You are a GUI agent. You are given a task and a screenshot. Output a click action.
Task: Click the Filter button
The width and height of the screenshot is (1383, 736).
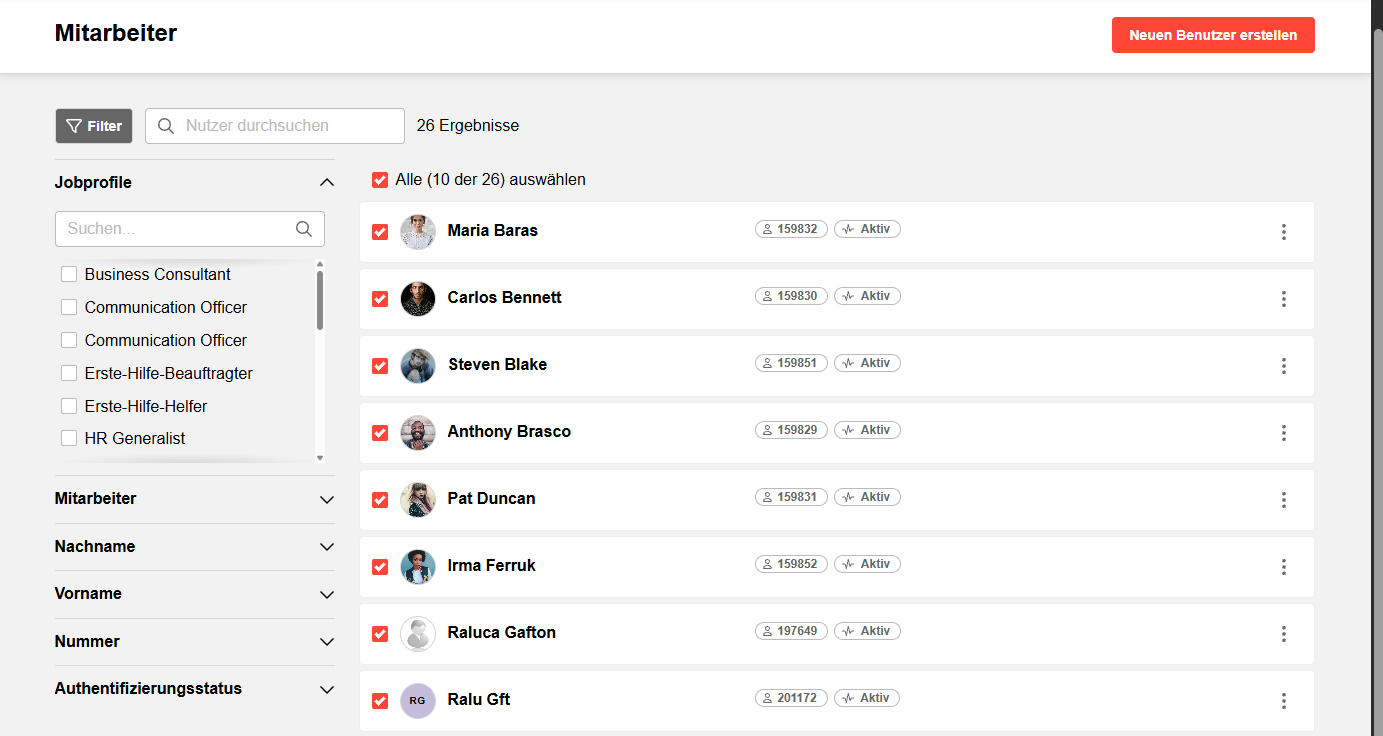[x=94, y=126]
